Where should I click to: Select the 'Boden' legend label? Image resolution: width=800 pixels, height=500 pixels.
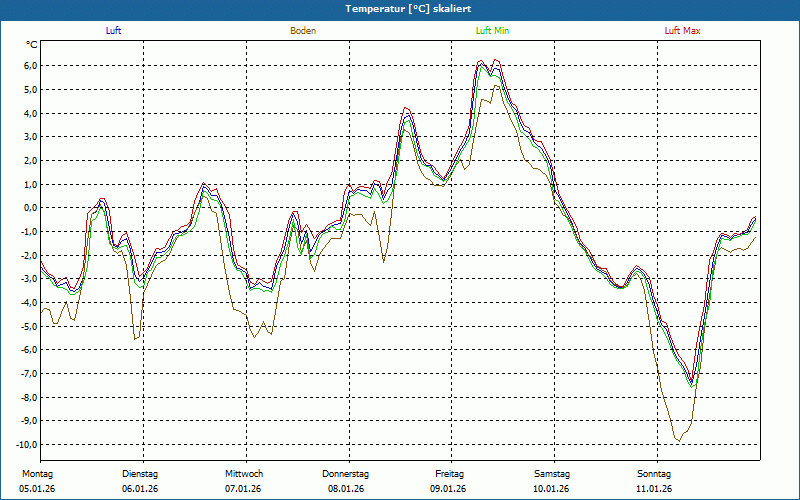click(303, 31)
